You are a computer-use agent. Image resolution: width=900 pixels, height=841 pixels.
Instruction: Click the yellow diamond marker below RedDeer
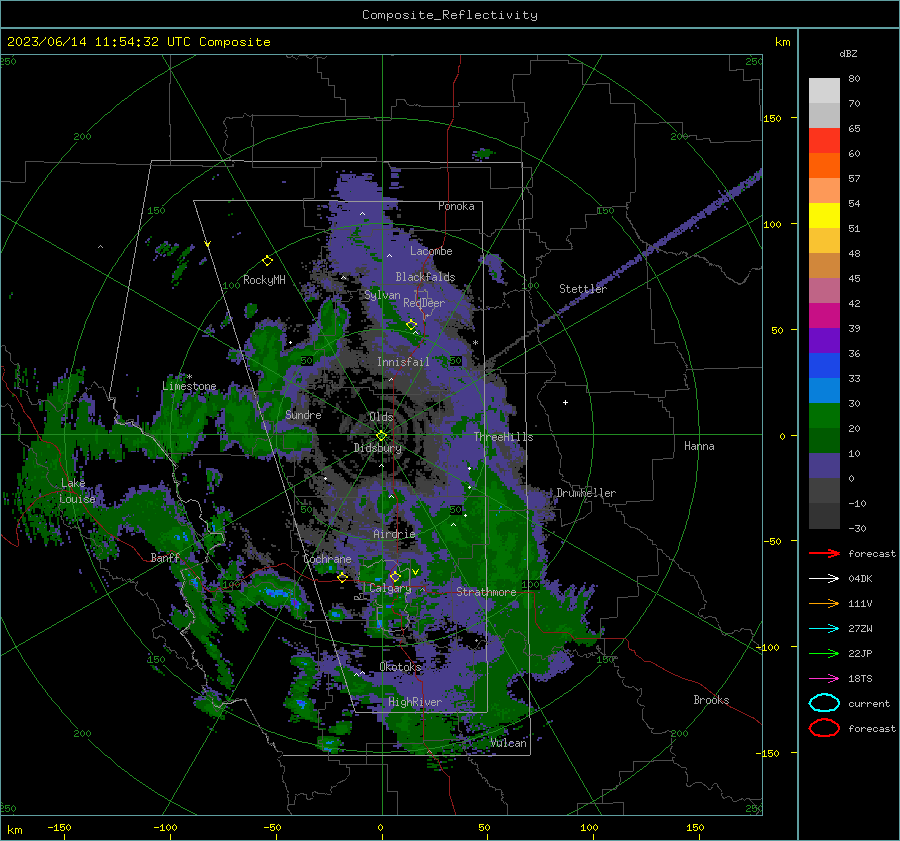pyautogui.click(x=411, y=325)
